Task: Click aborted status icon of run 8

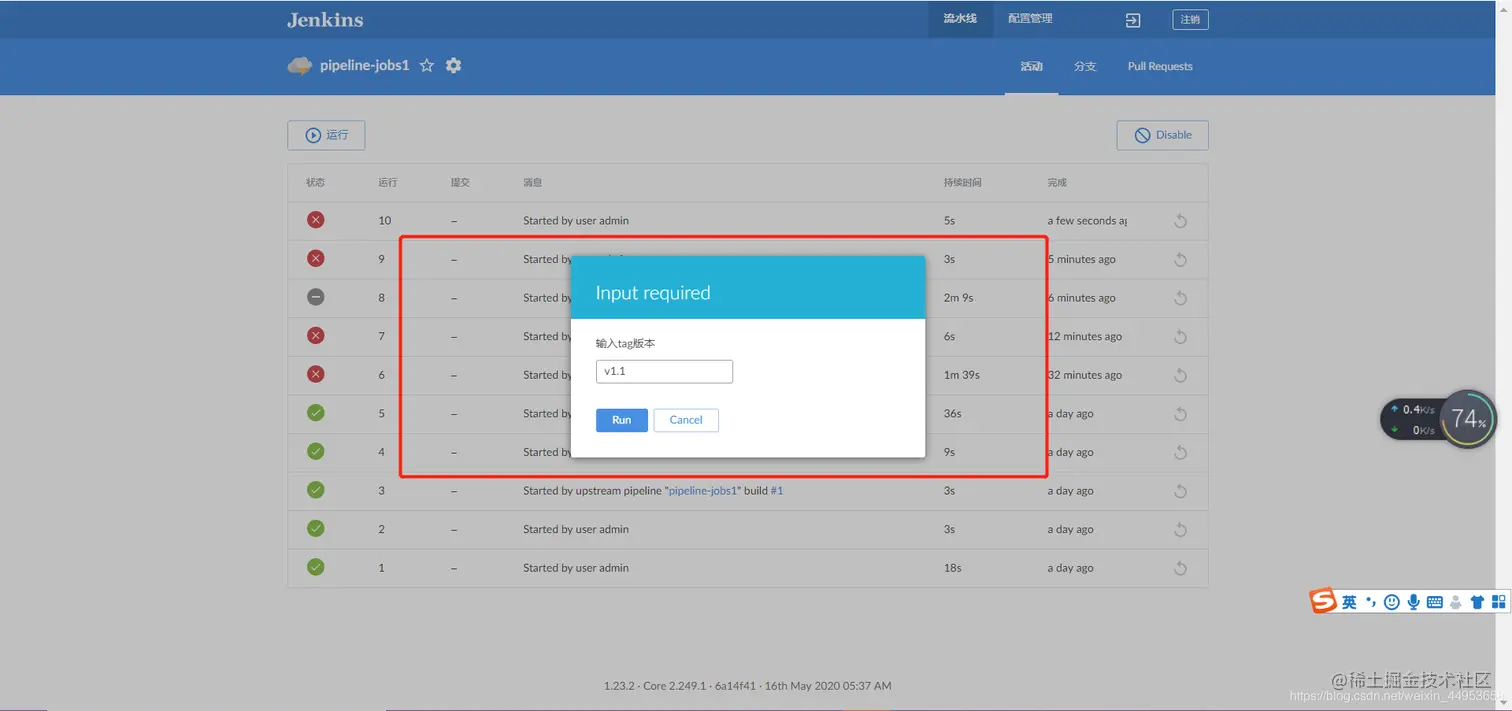Action: pyautogui.click(x=316, y=297)
